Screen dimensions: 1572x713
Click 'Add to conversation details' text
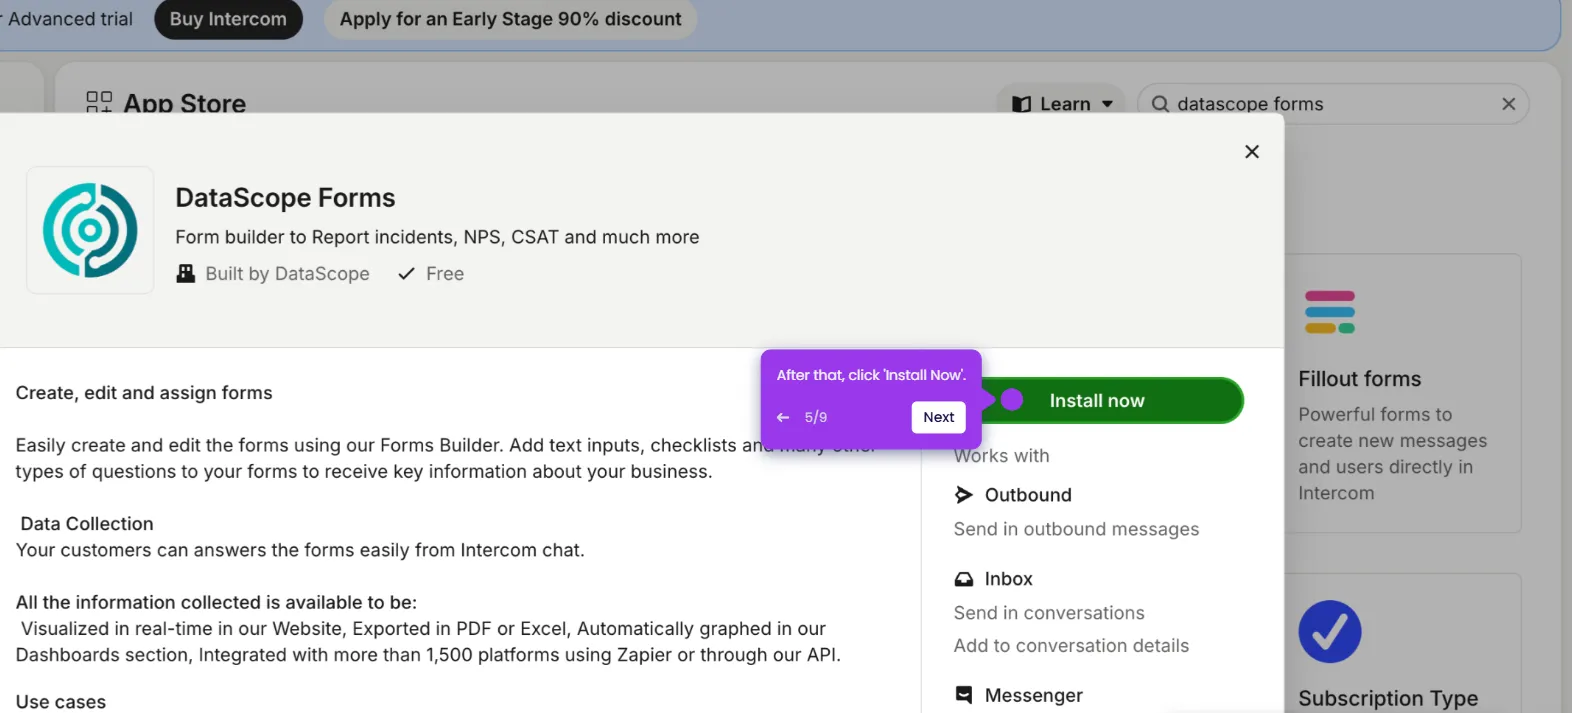1071,646
